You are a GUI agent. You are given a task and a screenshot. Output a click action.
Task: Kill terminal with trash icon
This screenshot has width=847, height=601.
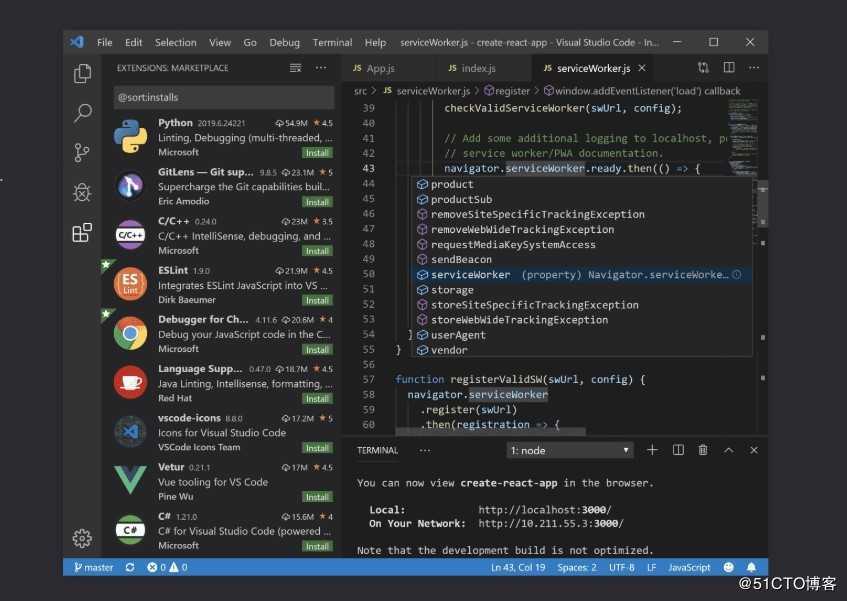[703, 450]
